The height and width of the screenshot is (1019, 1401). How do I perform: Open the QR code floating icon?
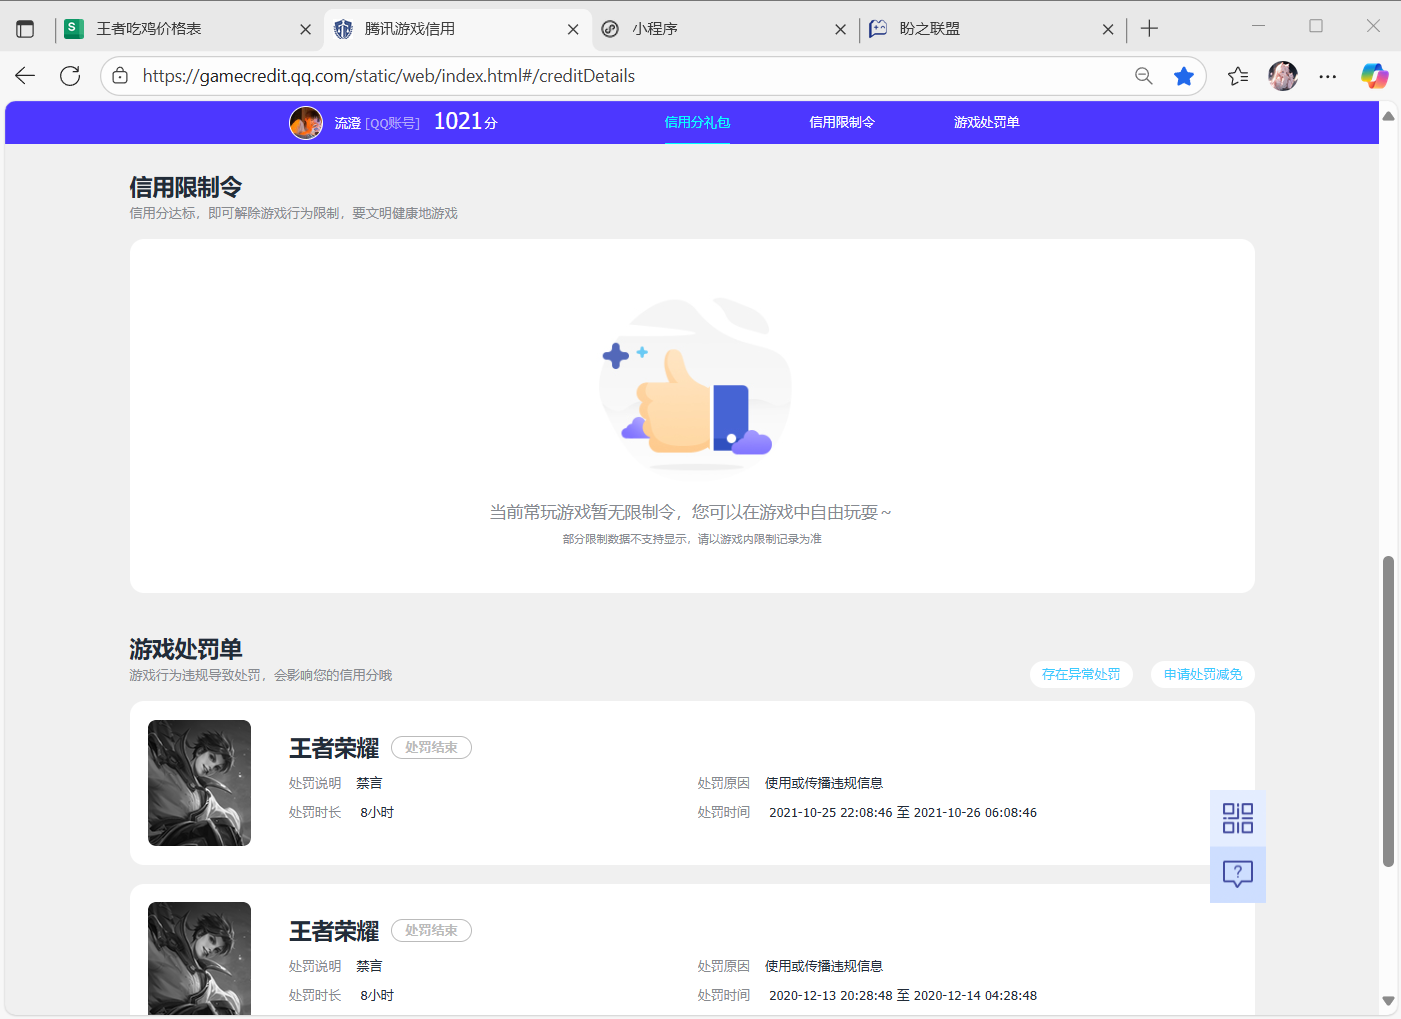click(1238, 818)
